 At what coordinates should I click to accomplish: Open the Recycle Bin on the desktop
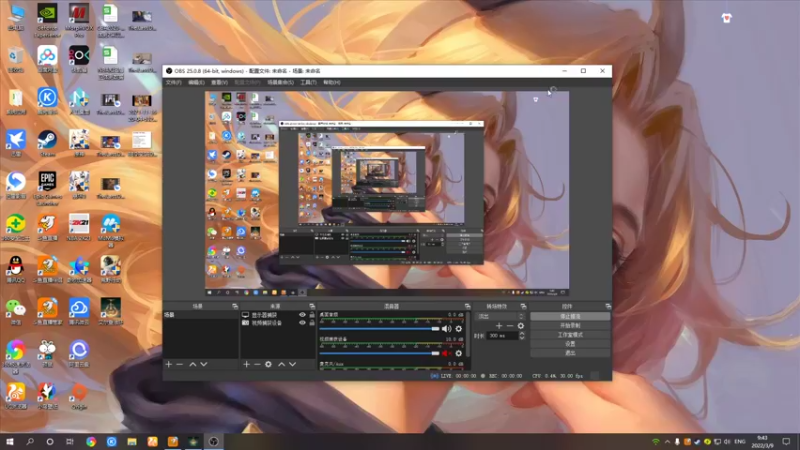pyautogui.click(x=16, y=59)
